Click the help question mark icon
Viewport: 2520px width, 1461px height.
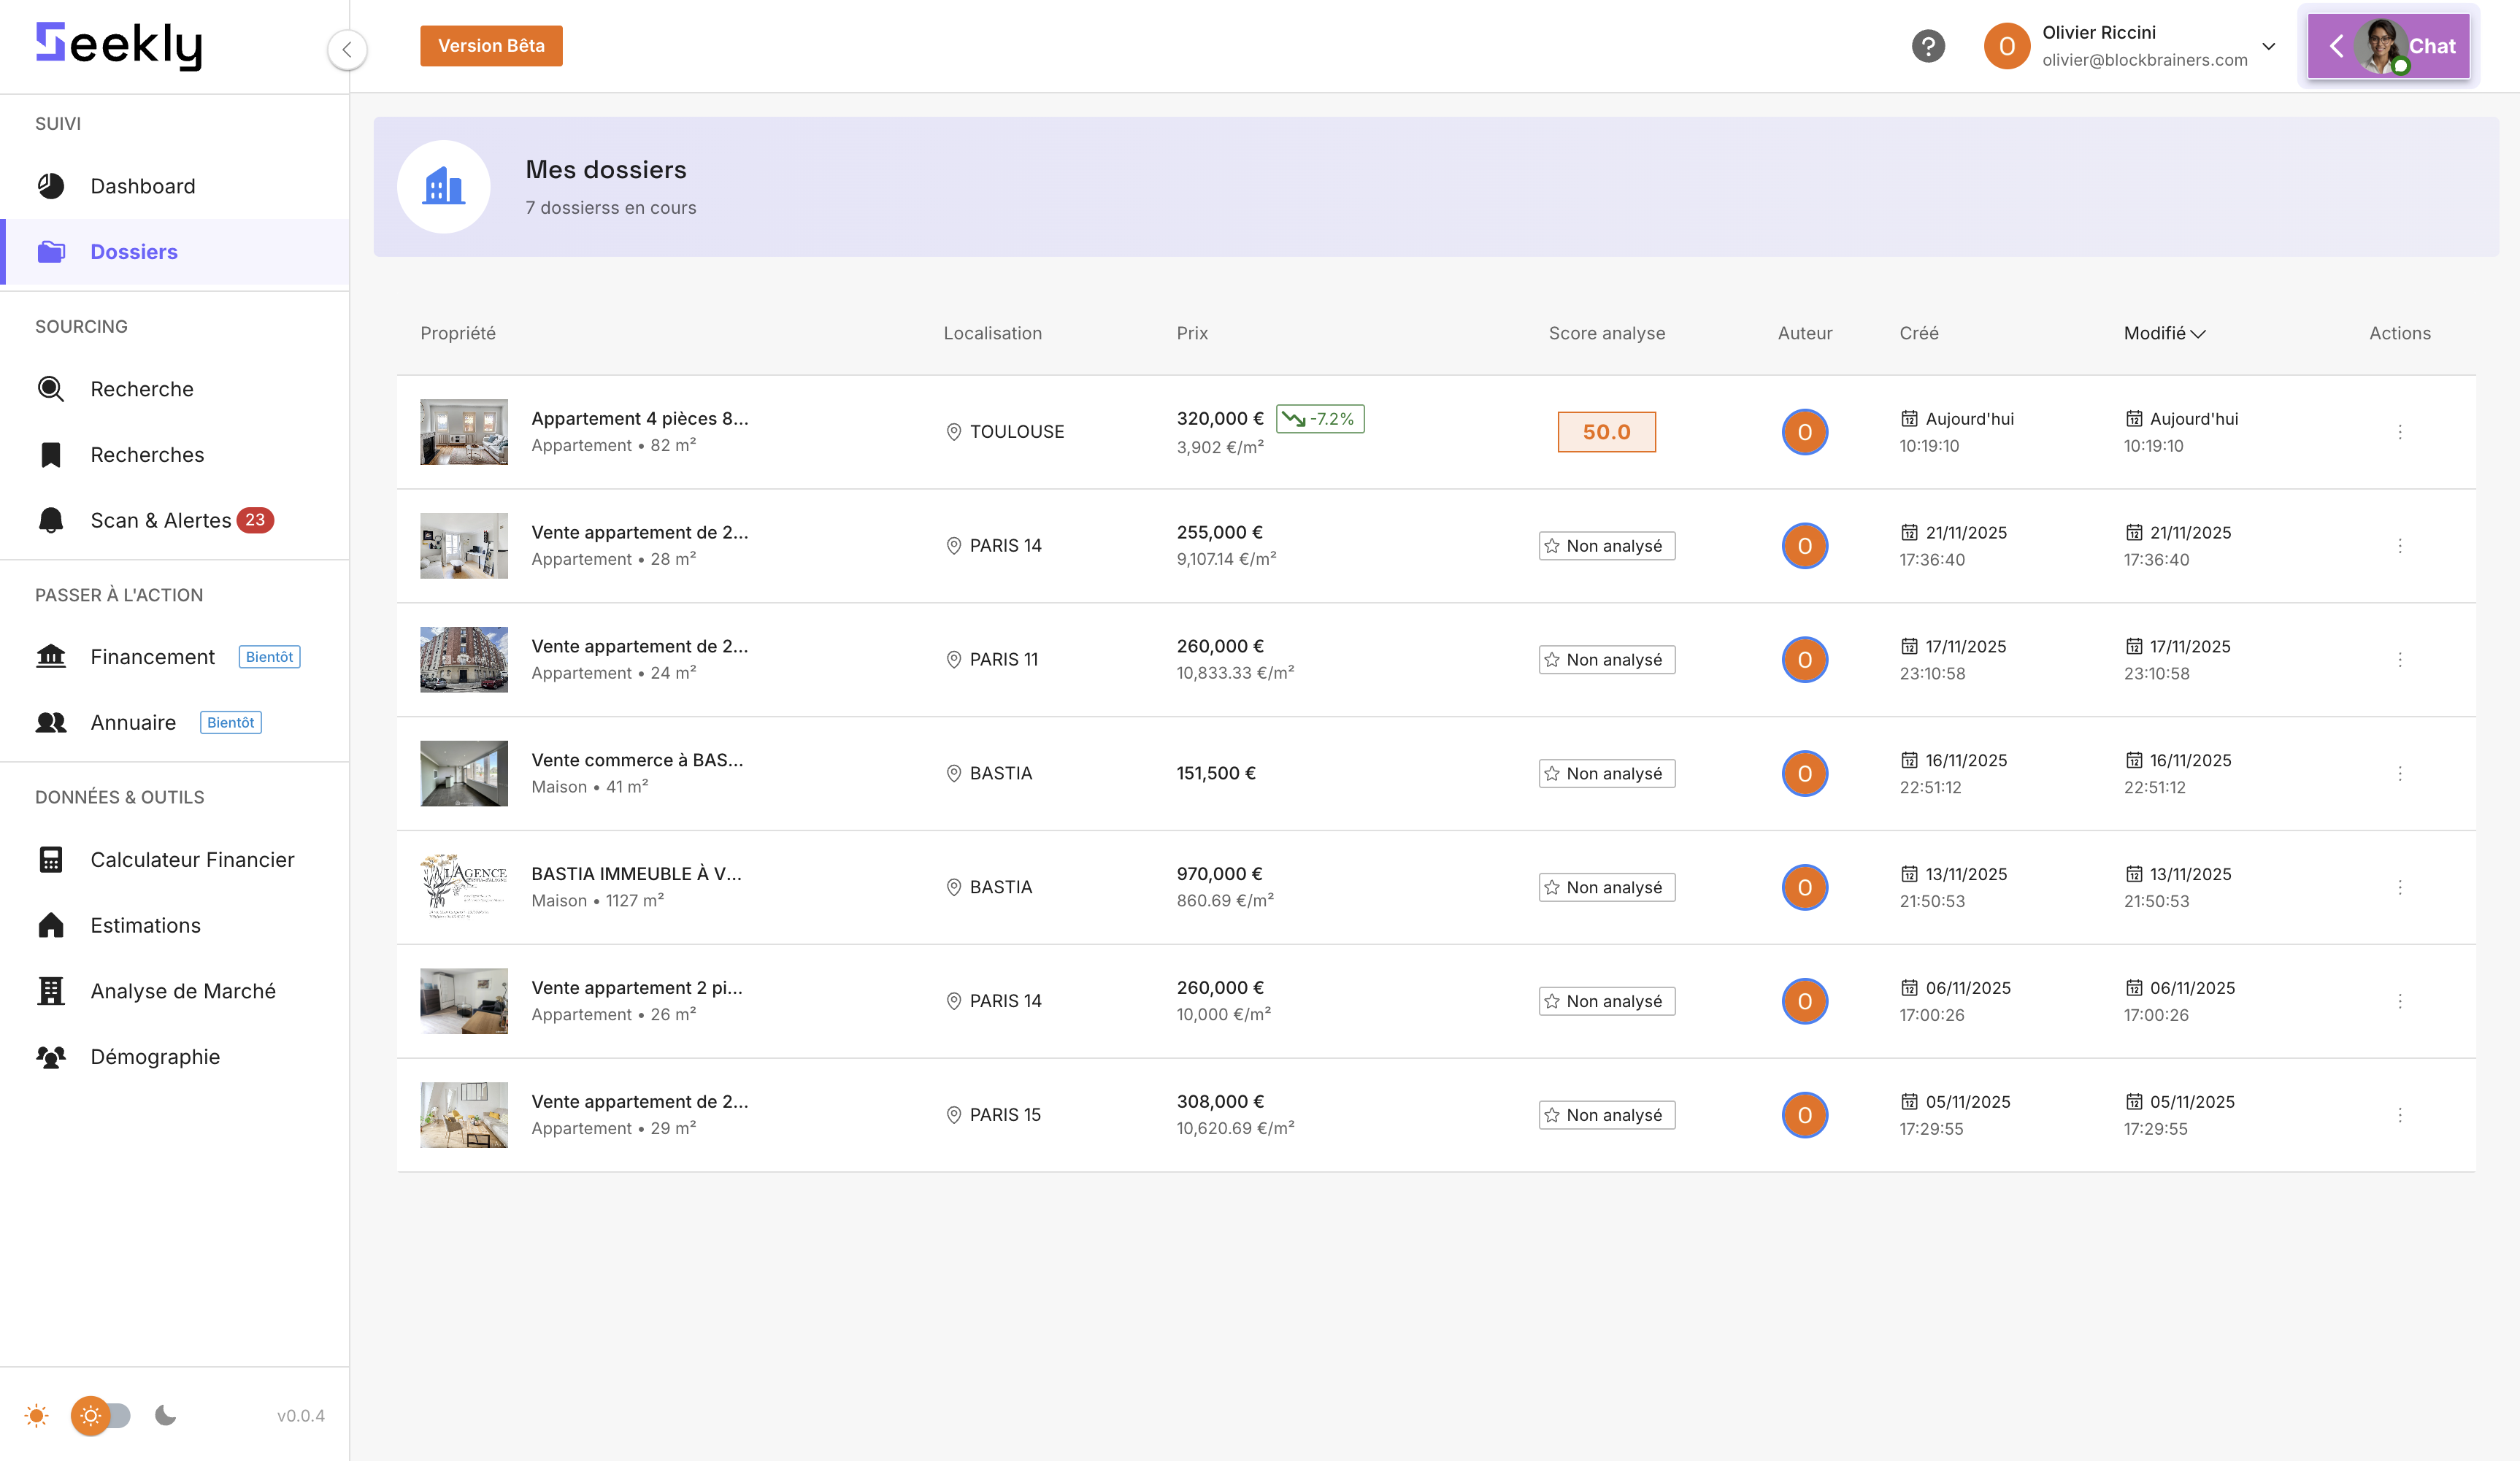tap(1927, 46)
